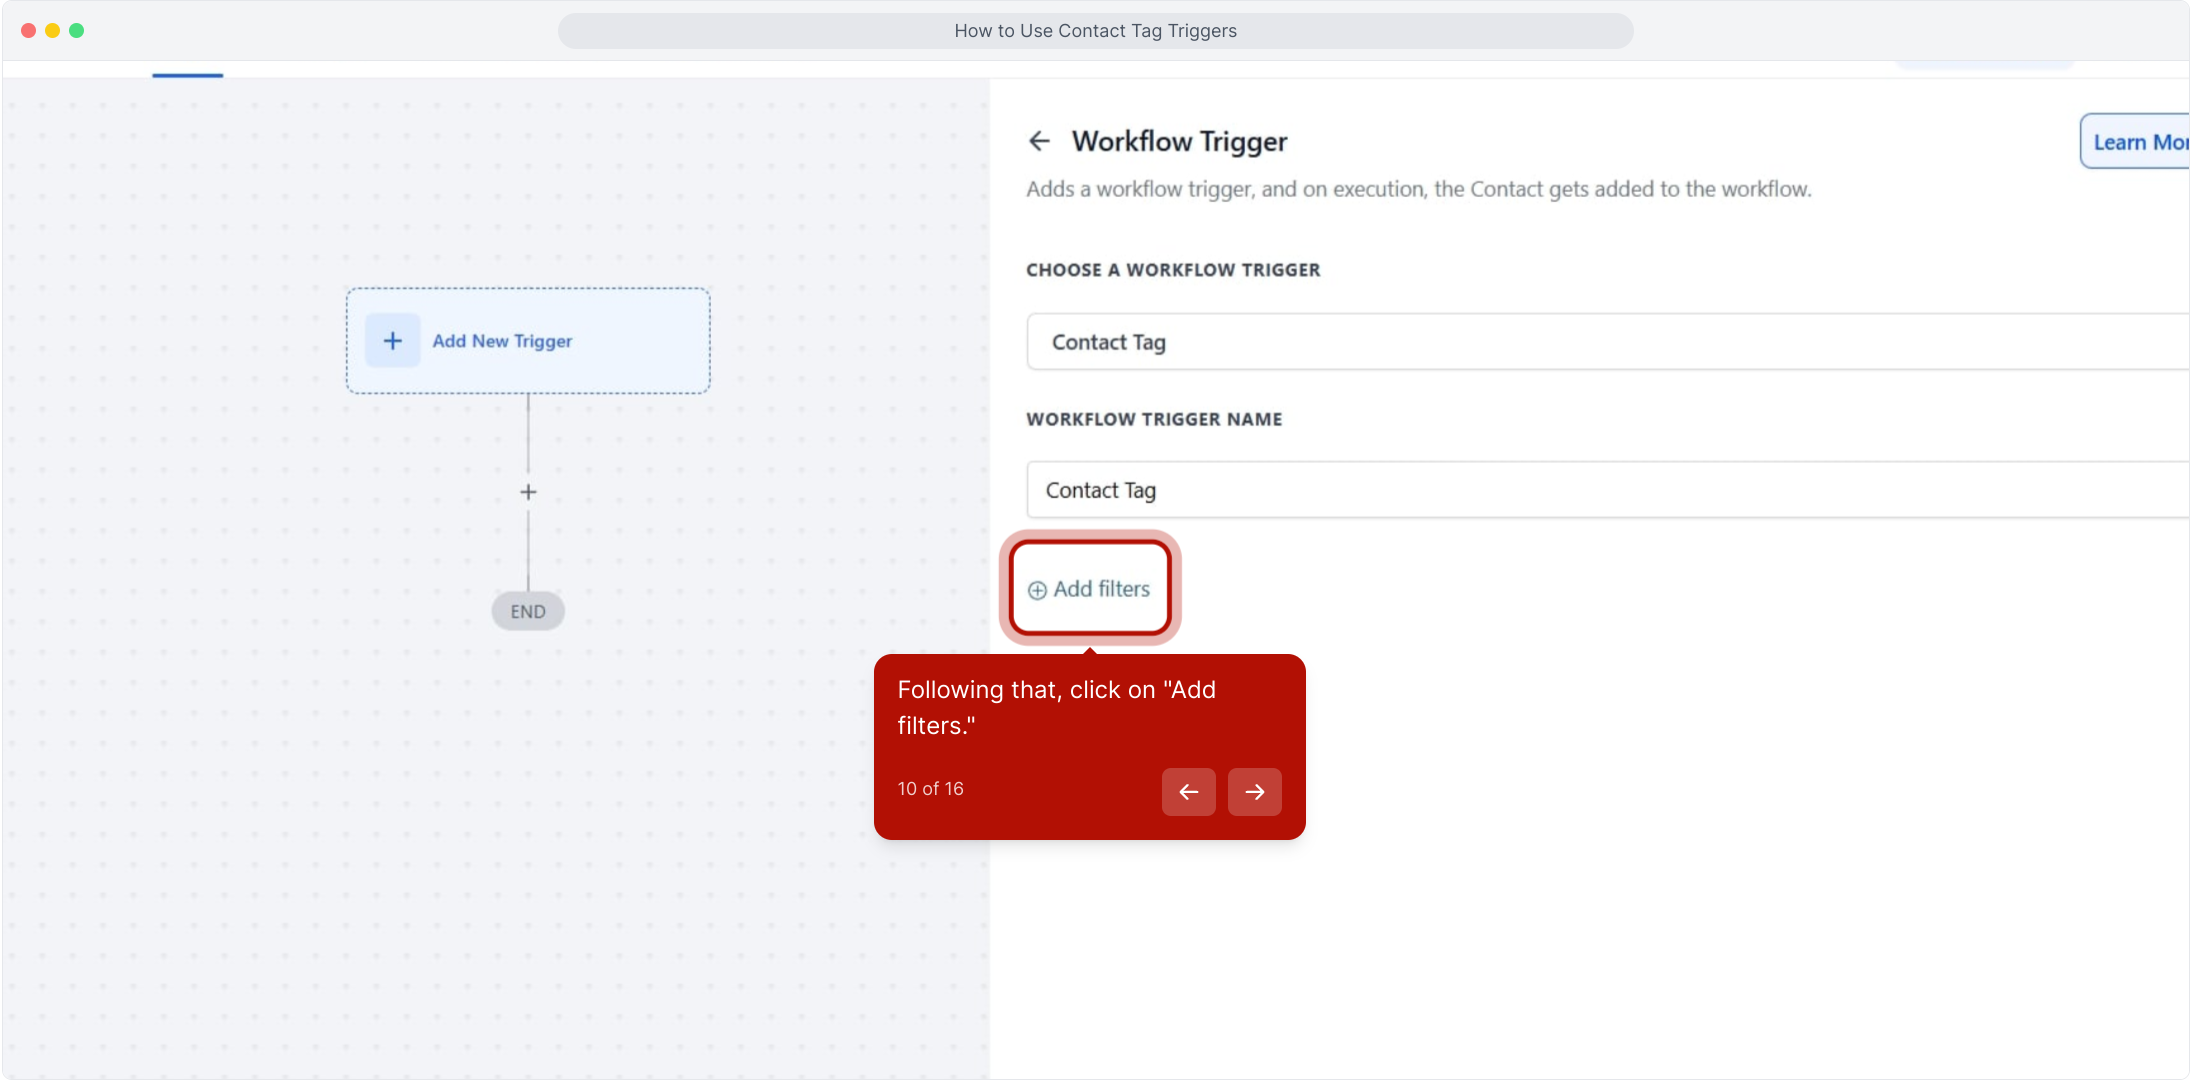Click the title bar How to Use Contact Tag Triggers
This screenshot has height=1080, width=2192.
1095,31
